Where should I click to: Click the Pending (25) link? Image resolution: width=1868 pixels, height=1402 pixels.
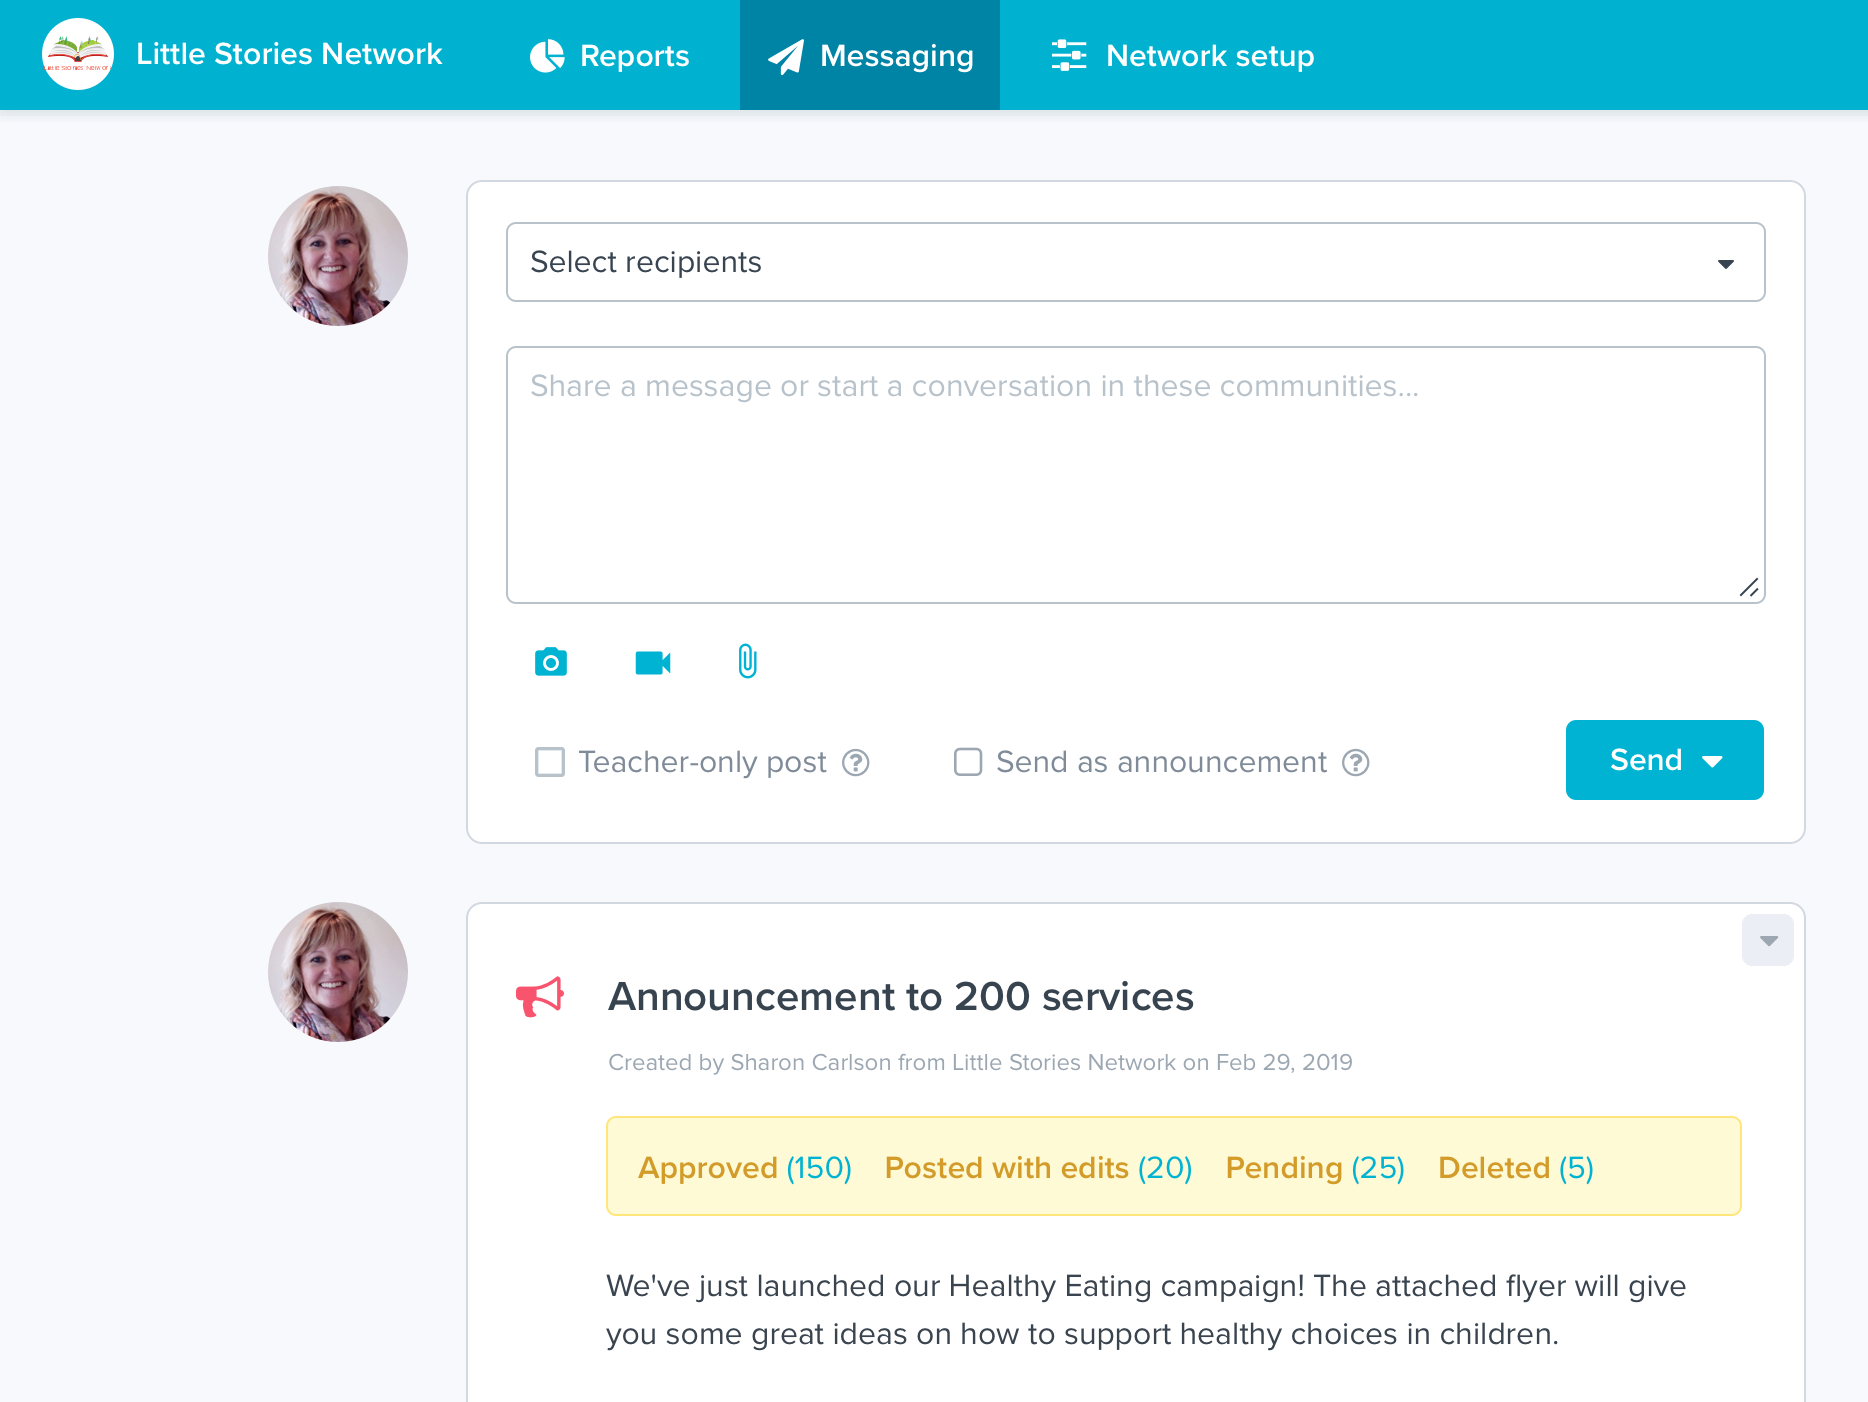(x=1314, y=1167)
